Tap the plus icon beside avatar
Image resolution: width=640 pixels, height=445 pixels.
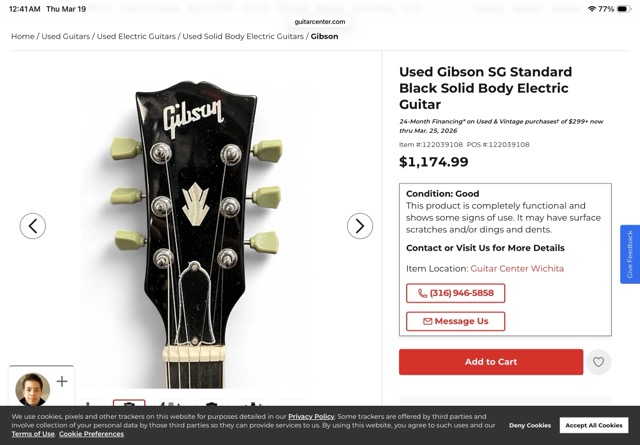[x=62, y=381]
